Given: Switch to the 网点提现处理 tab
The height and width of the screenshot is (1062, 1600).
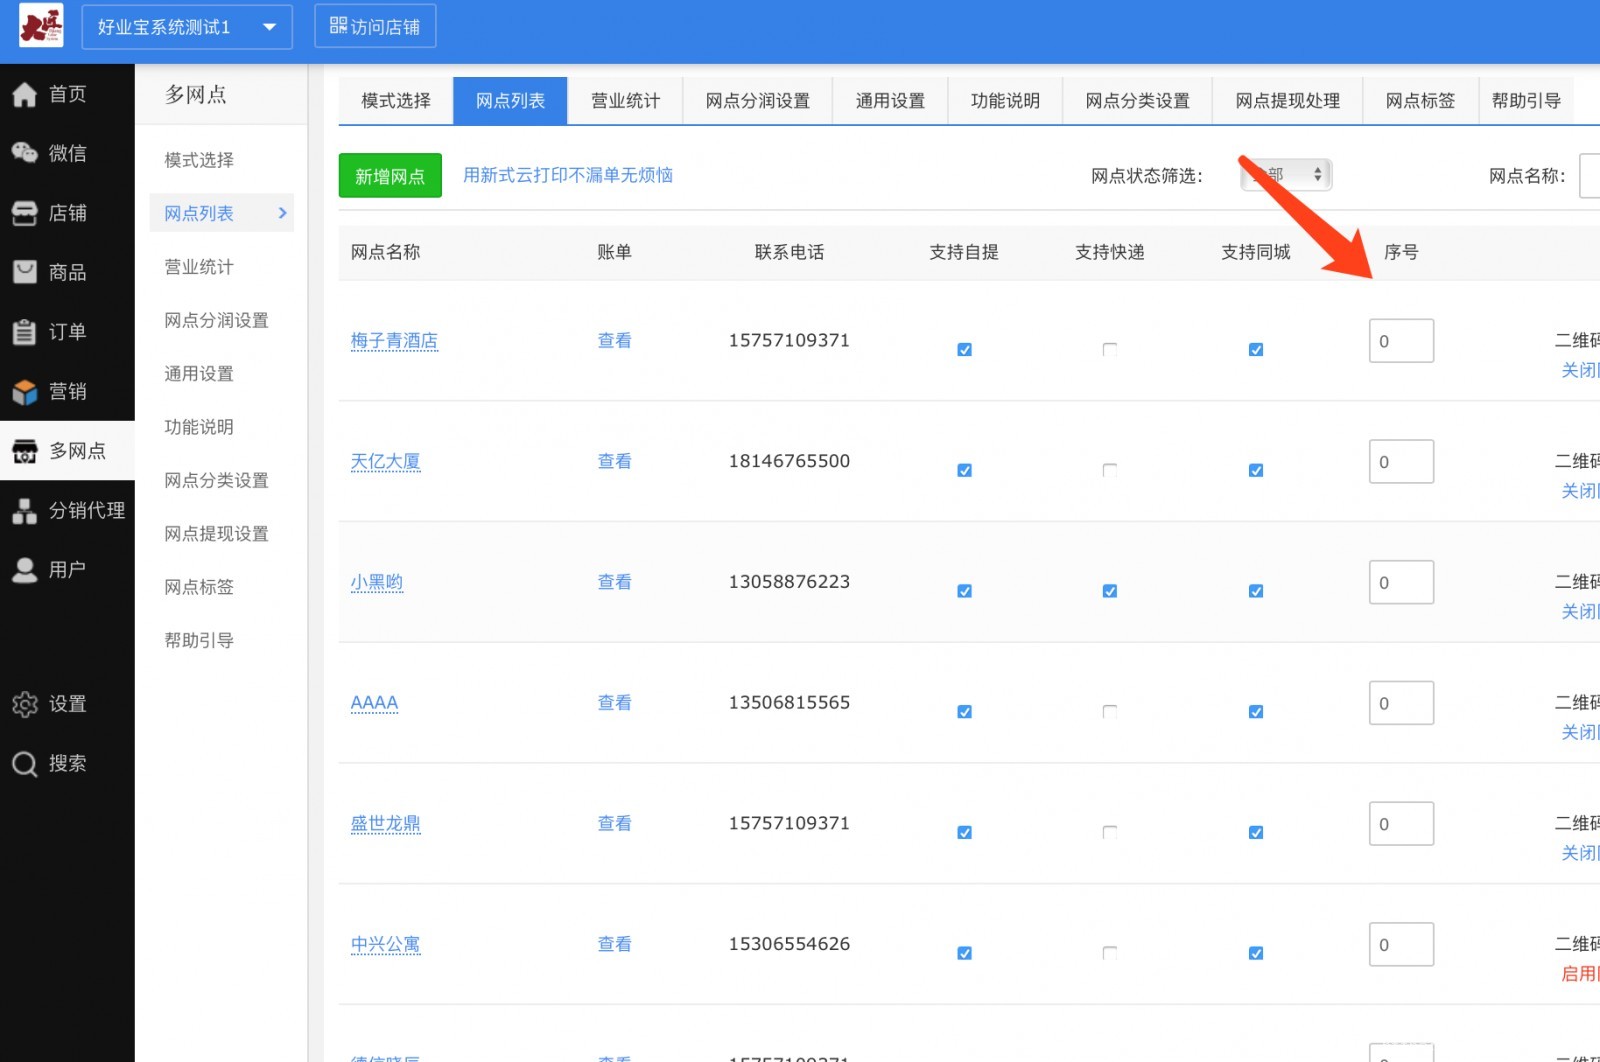Looking at the screenshot, I should [x=1288, y=101].
